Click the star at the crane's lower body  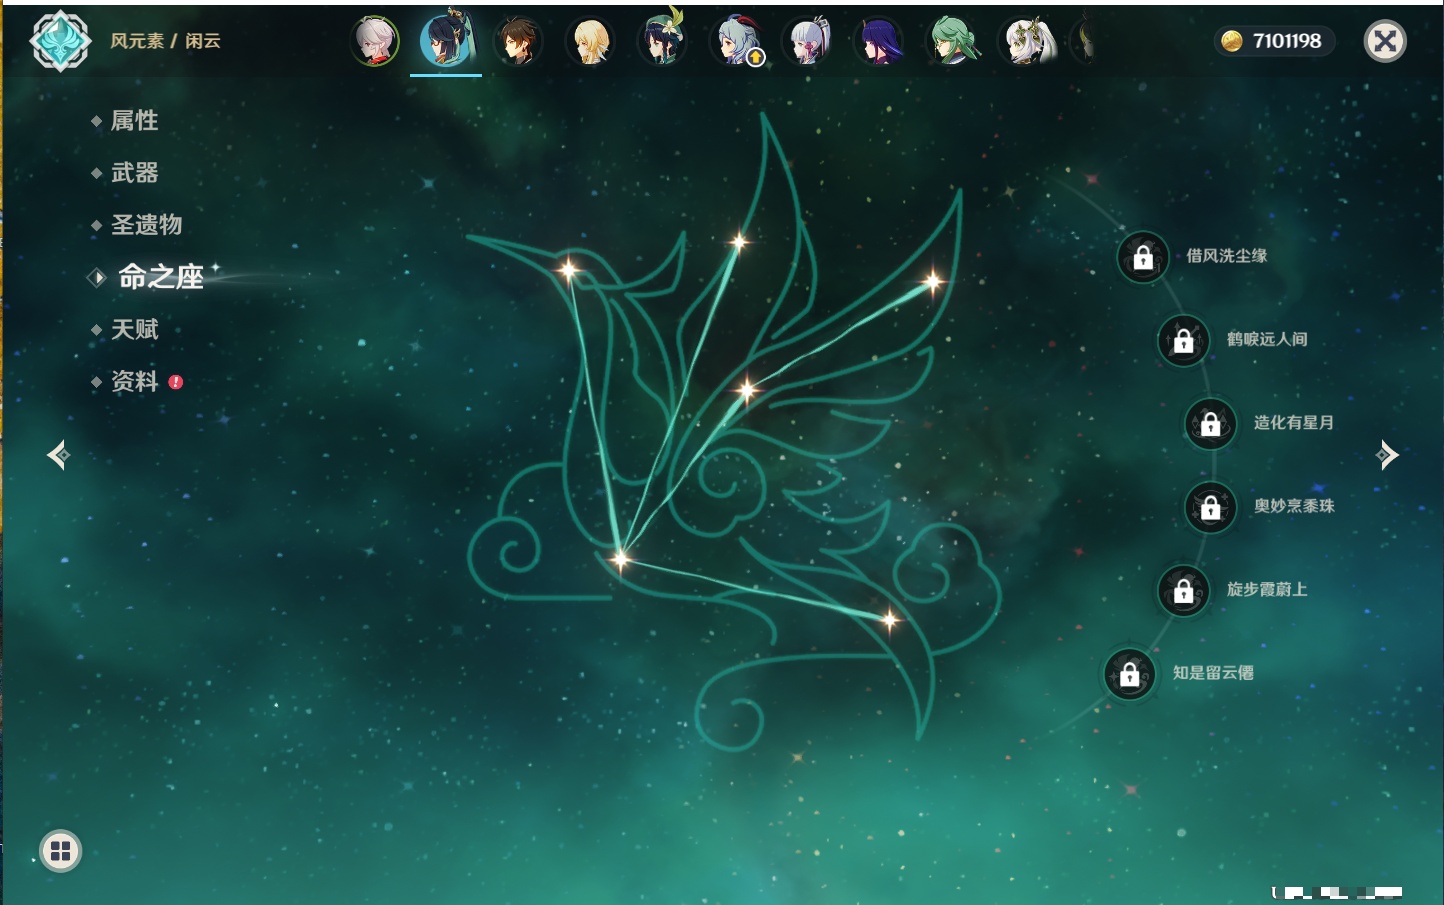(620, 560)
